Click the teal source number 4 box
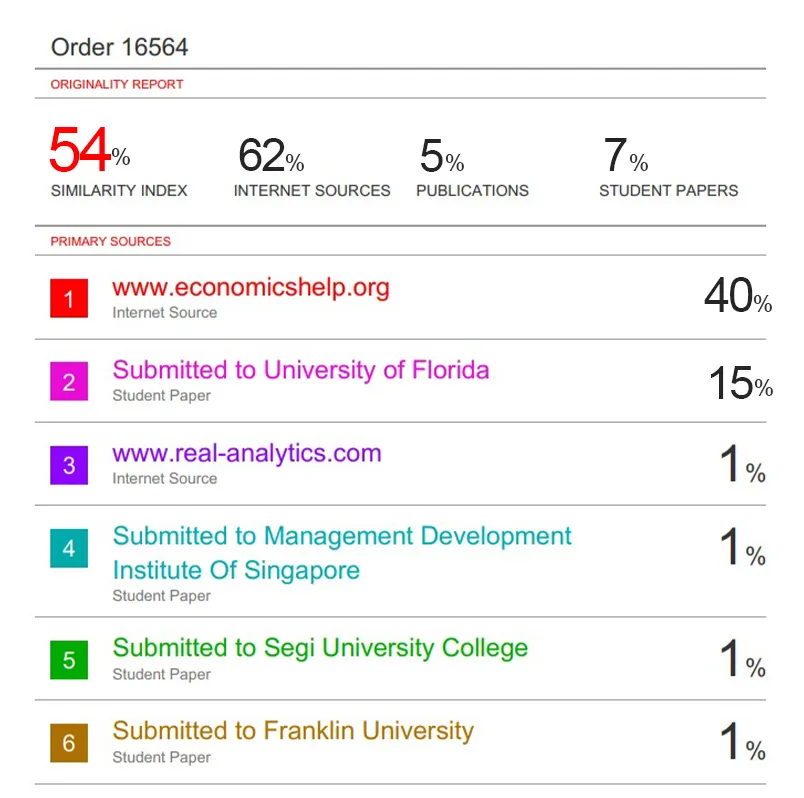Screen dimensions: 804x798 [69, 548]
